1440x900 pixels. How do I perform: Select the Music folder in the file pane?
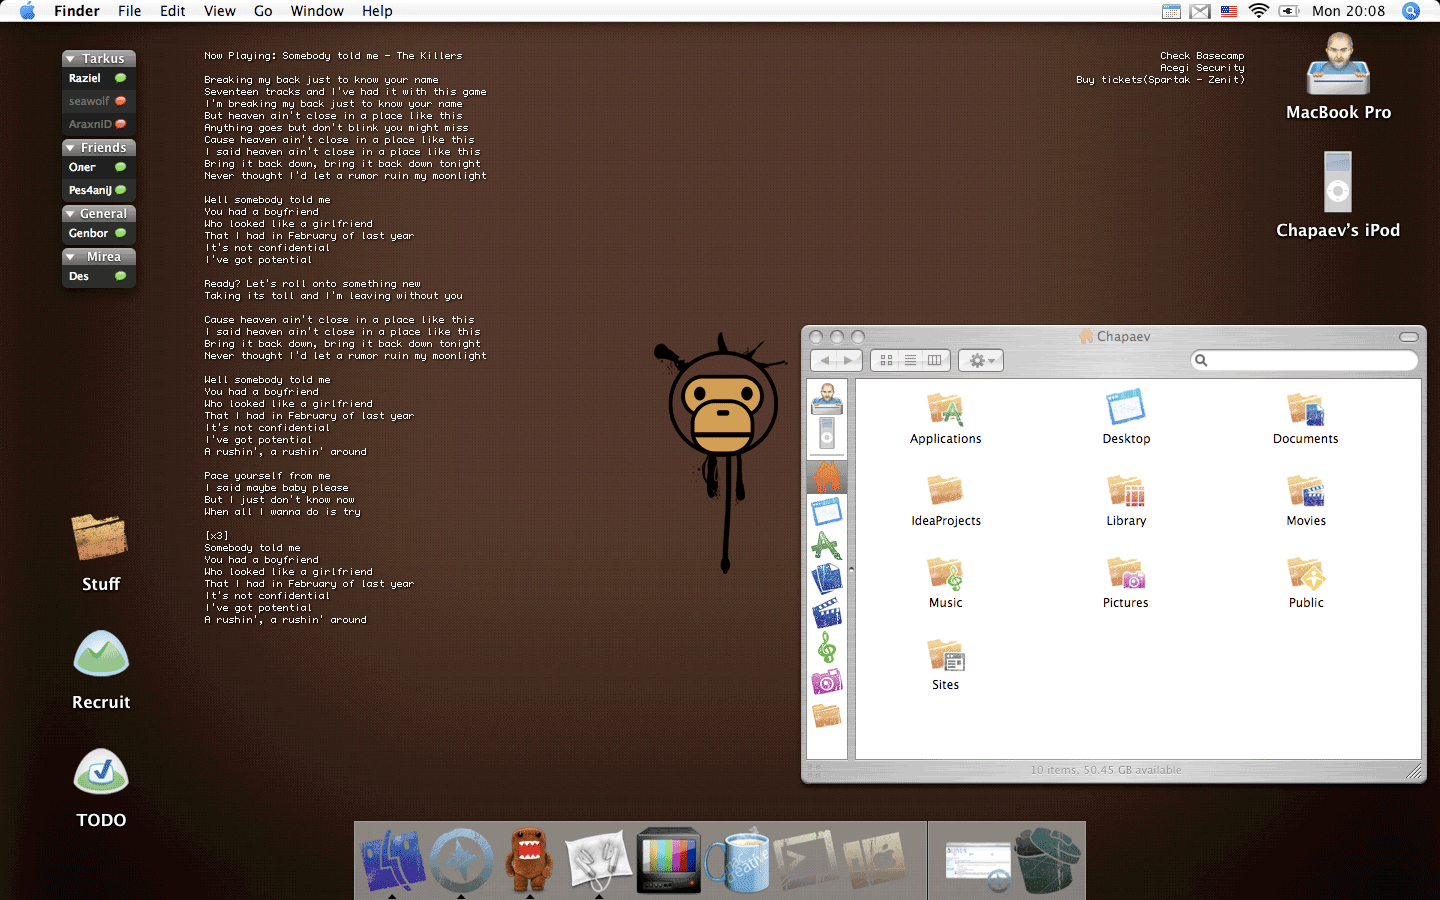pos(945,582)
